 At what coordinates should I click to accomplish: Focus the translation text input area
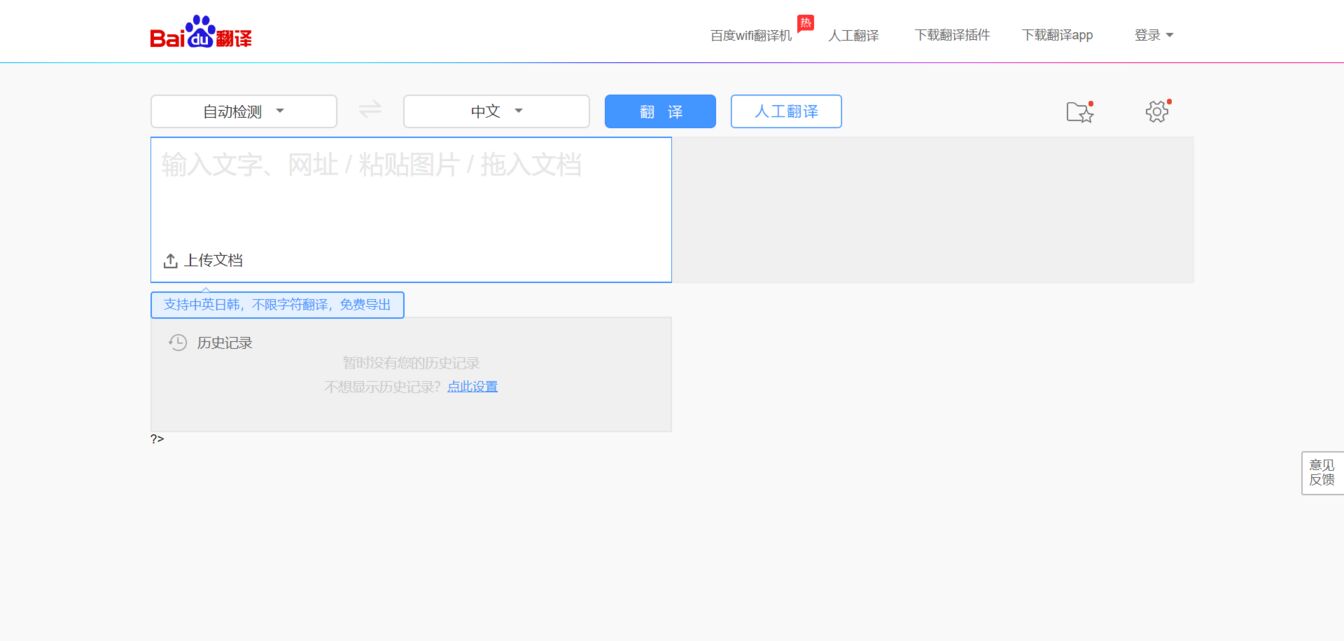point(411,209)
